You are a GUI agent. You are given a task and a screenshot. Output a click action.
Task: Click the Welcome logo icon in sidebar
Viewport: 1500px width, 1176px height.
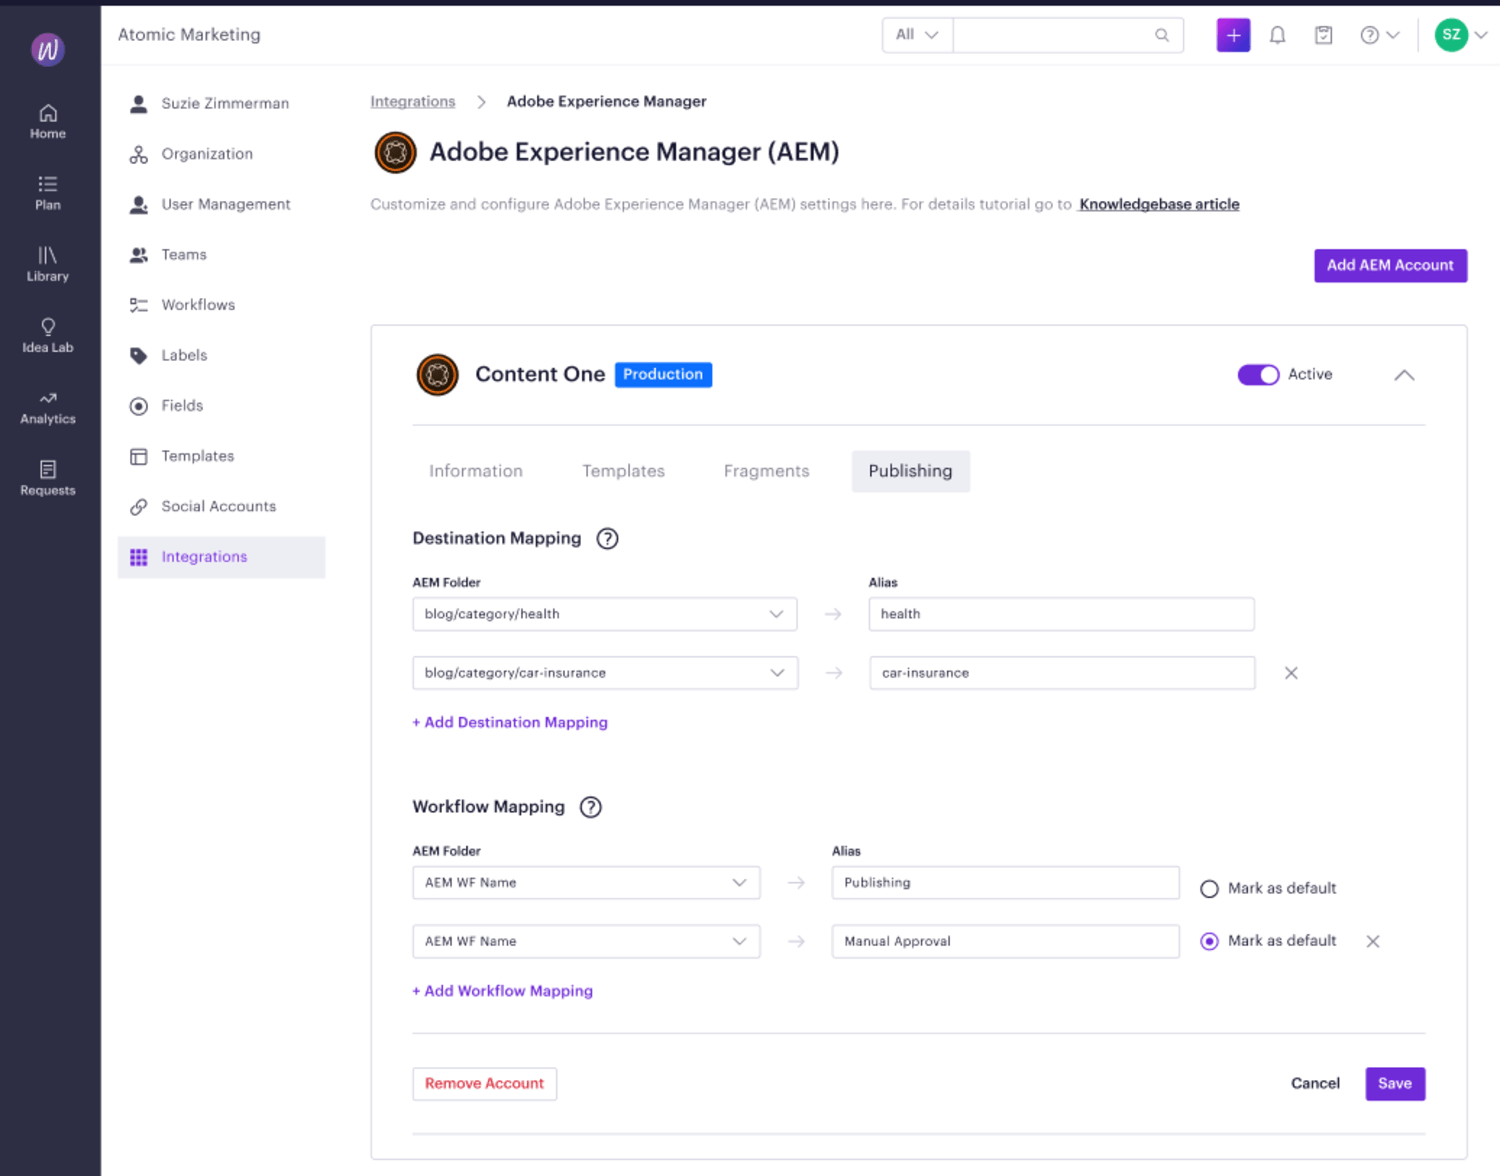47,49
